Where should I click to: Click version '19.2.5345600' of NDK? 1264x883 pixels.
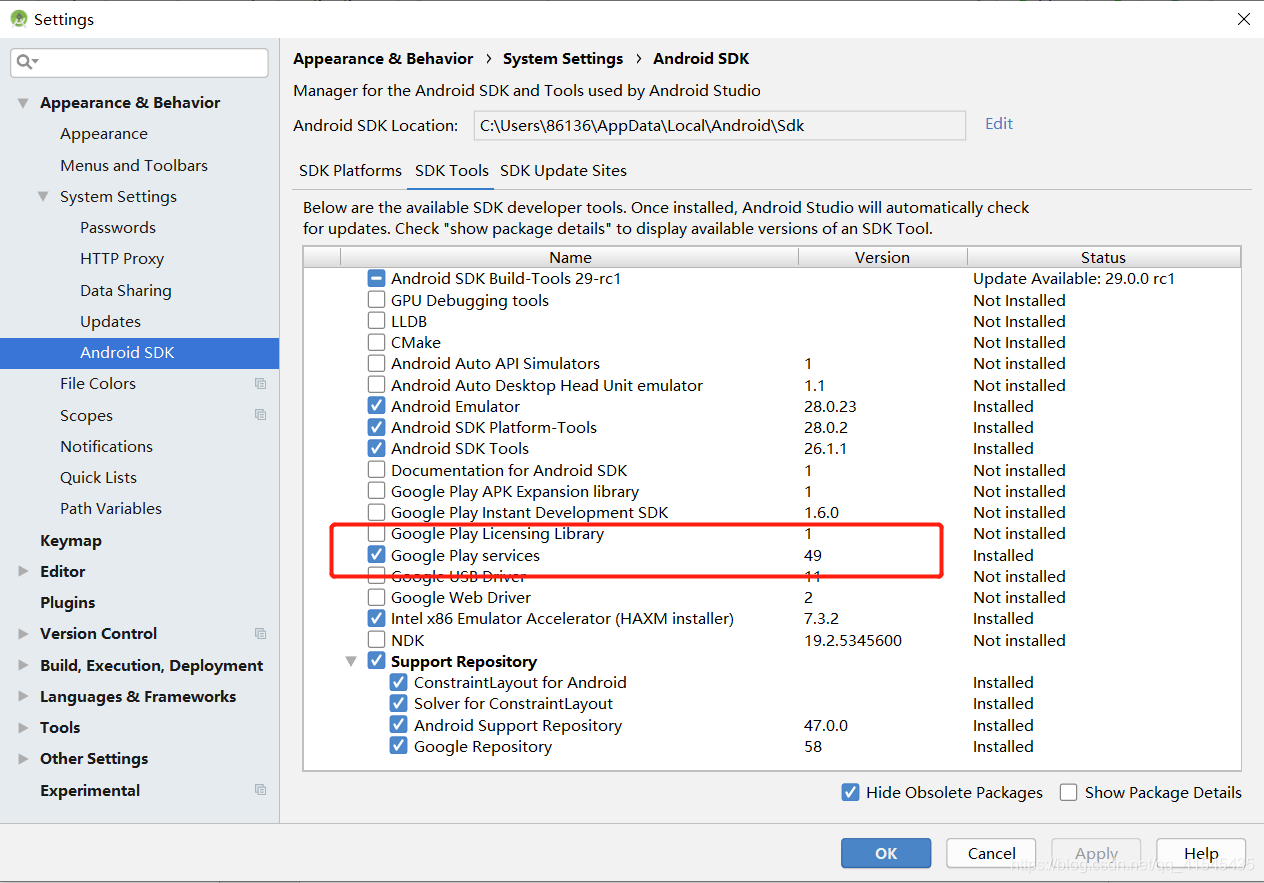point(853,640)
